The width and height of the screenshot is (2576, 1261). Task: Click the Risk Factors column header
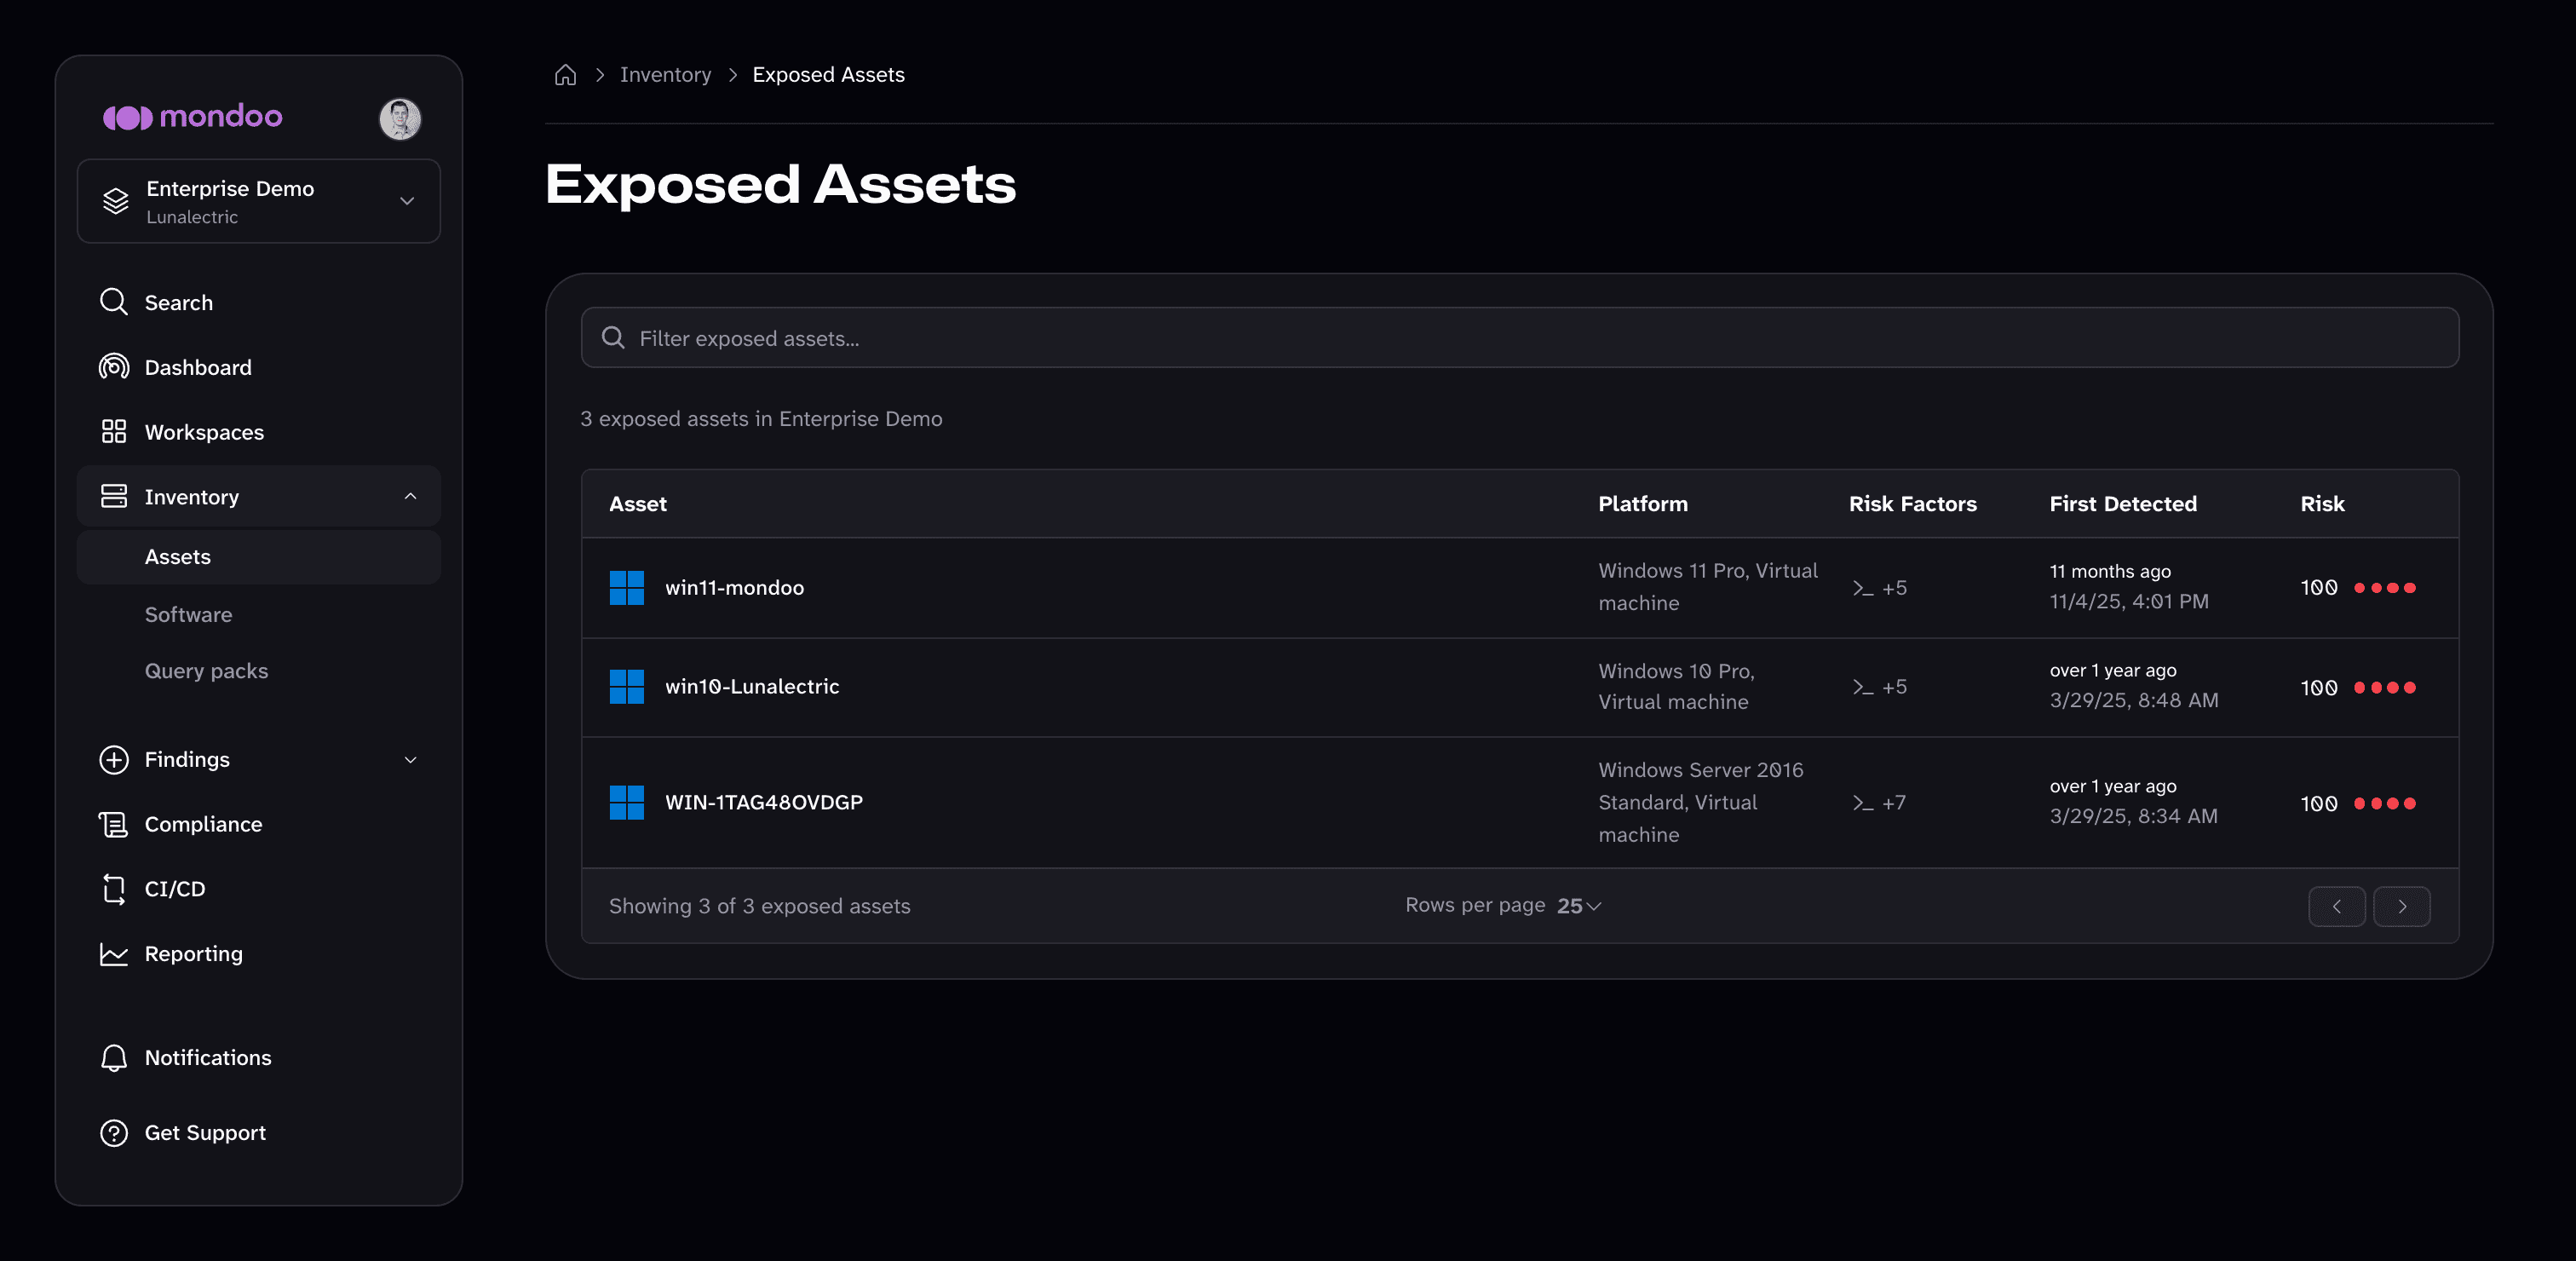(x=1912, y=504)
